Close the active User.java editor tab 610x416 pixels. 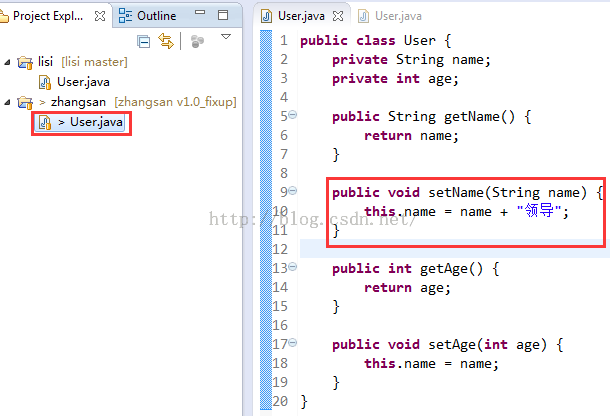338,16
